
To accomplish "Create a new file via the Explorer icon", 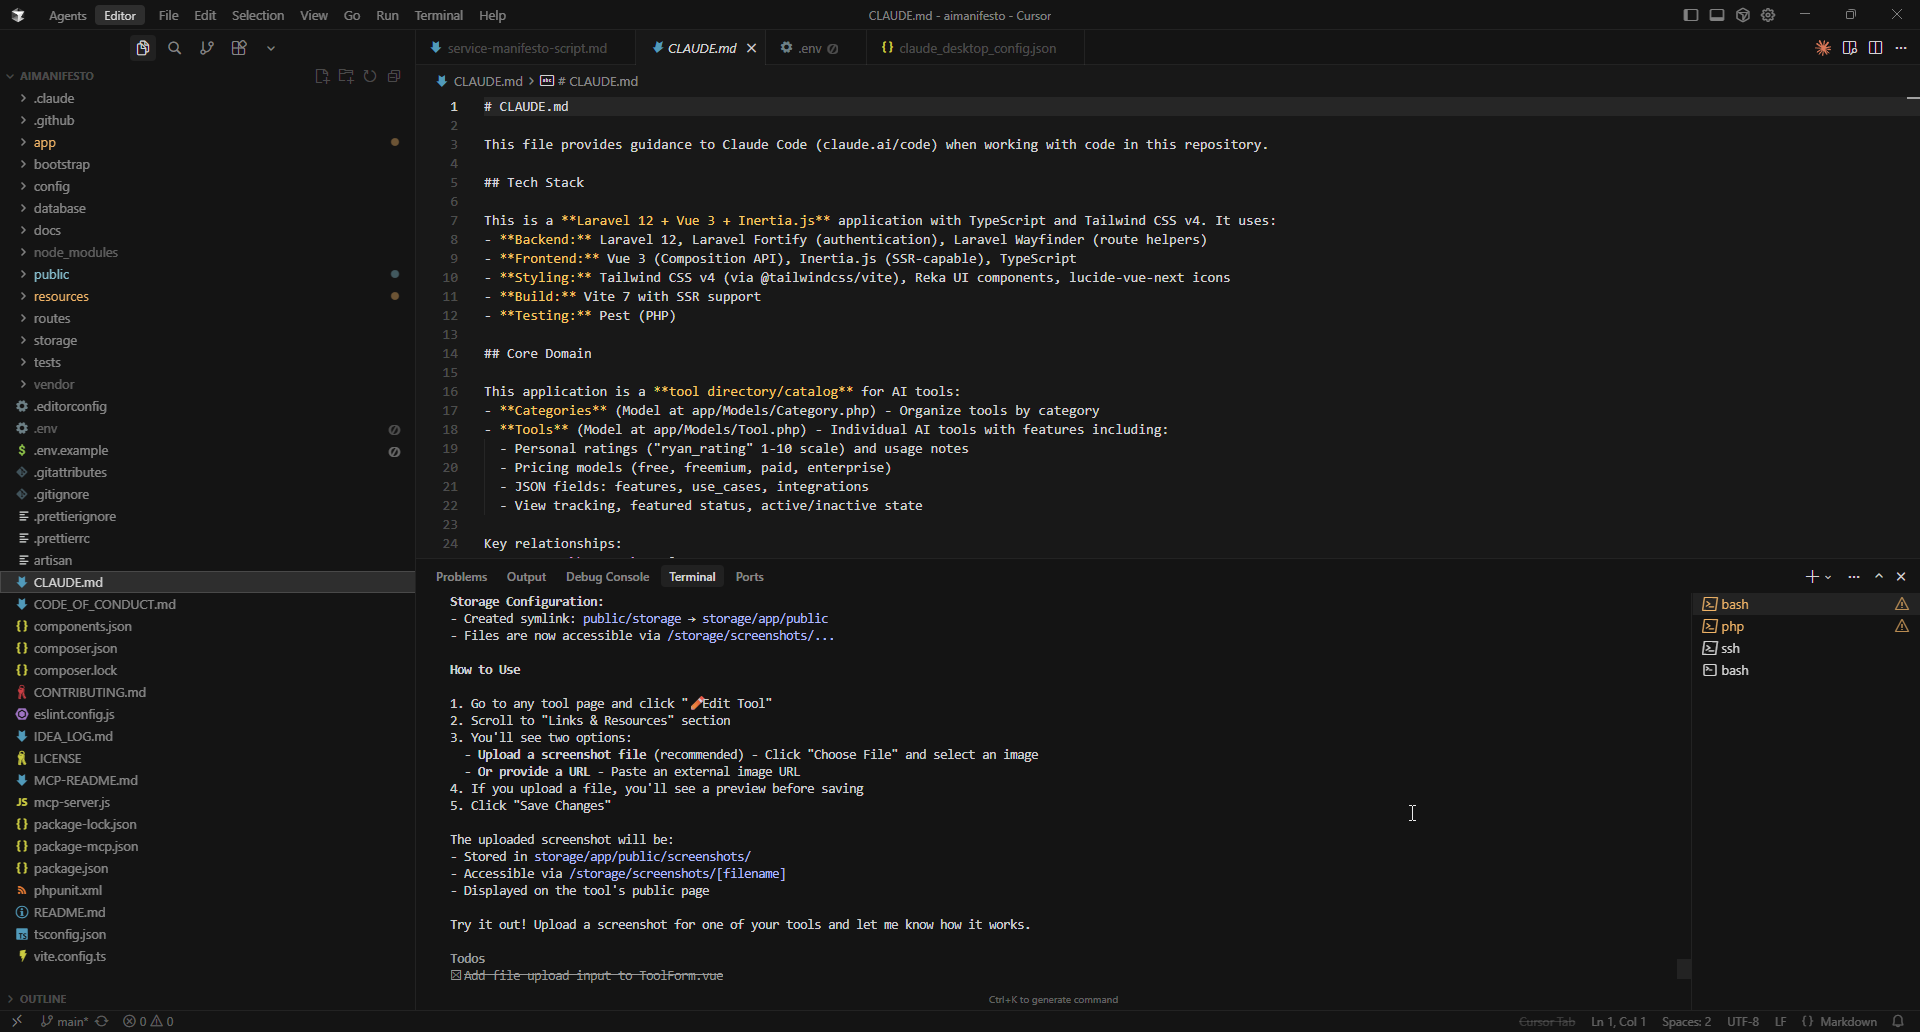I will pos(322,76).
